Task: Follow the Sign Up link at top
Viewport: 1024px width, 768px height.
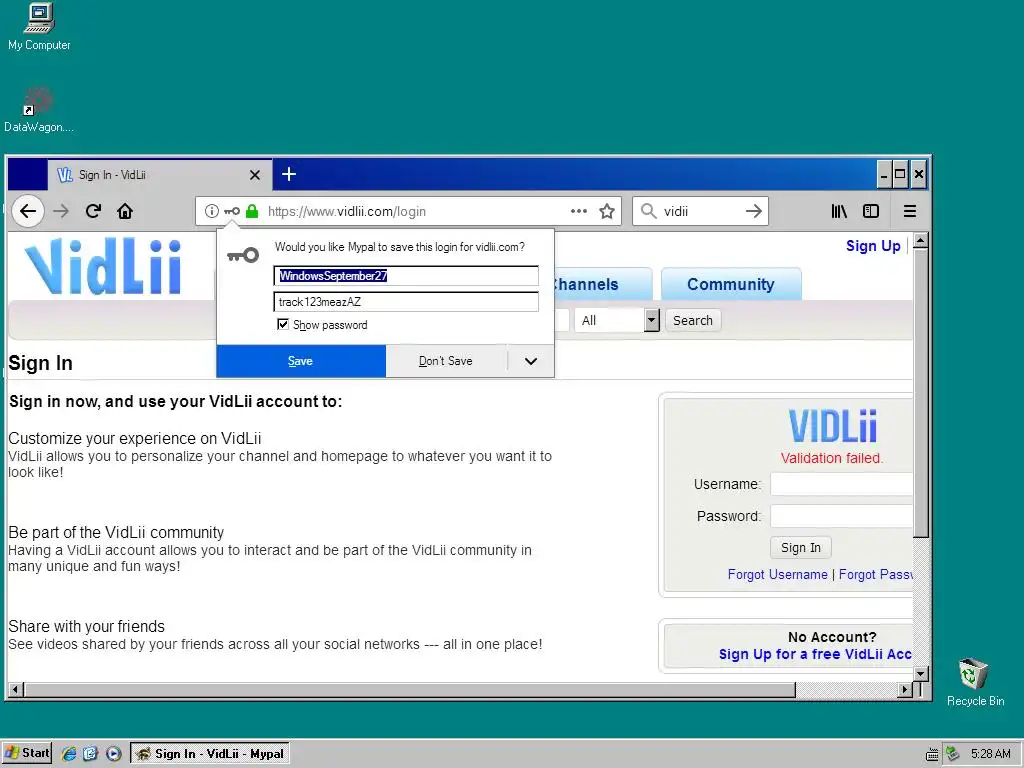Action: [873, 246]
